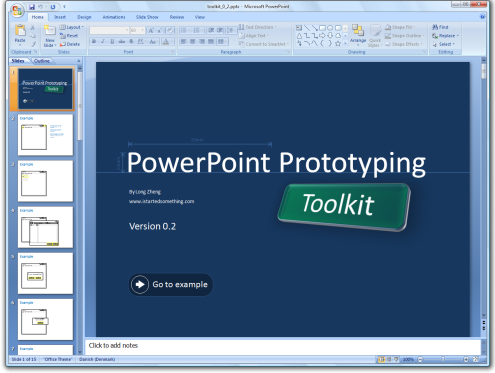
Task: Open Text Direction dropdown
Action: tap(258, 27)
